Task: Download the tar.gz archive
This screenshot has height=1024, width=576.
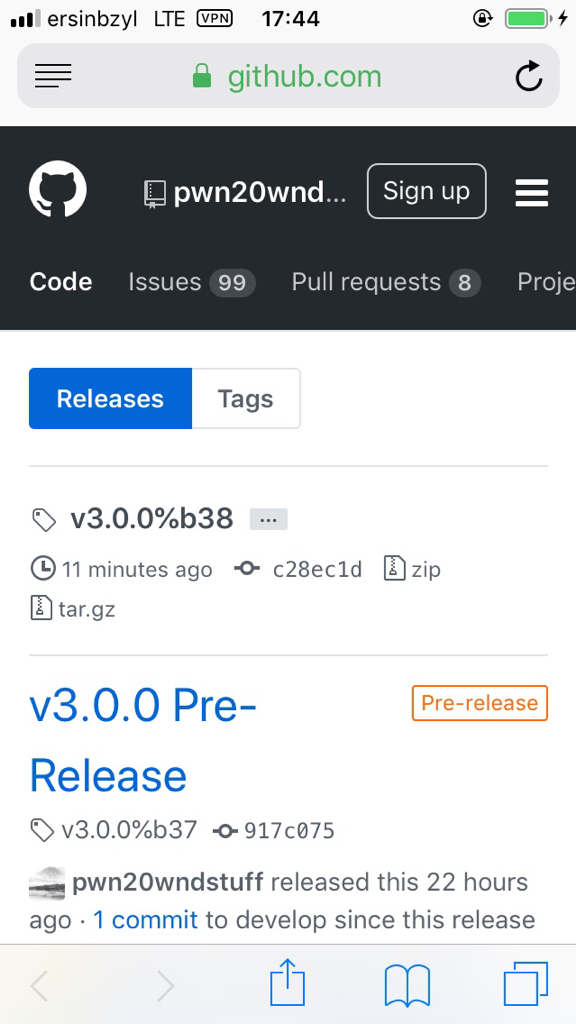Action: [x=73, y=610]
